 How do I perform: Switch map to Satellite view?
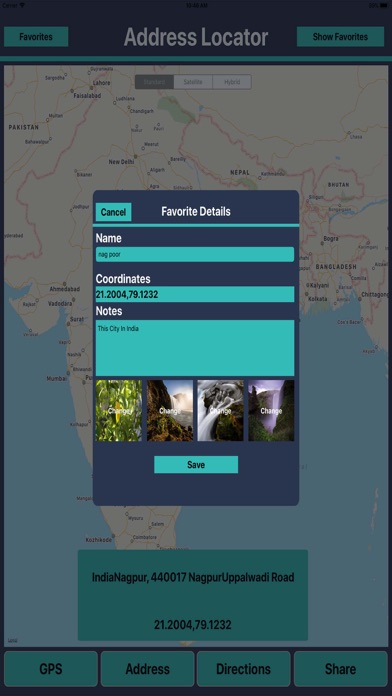(x=193, y=82)
